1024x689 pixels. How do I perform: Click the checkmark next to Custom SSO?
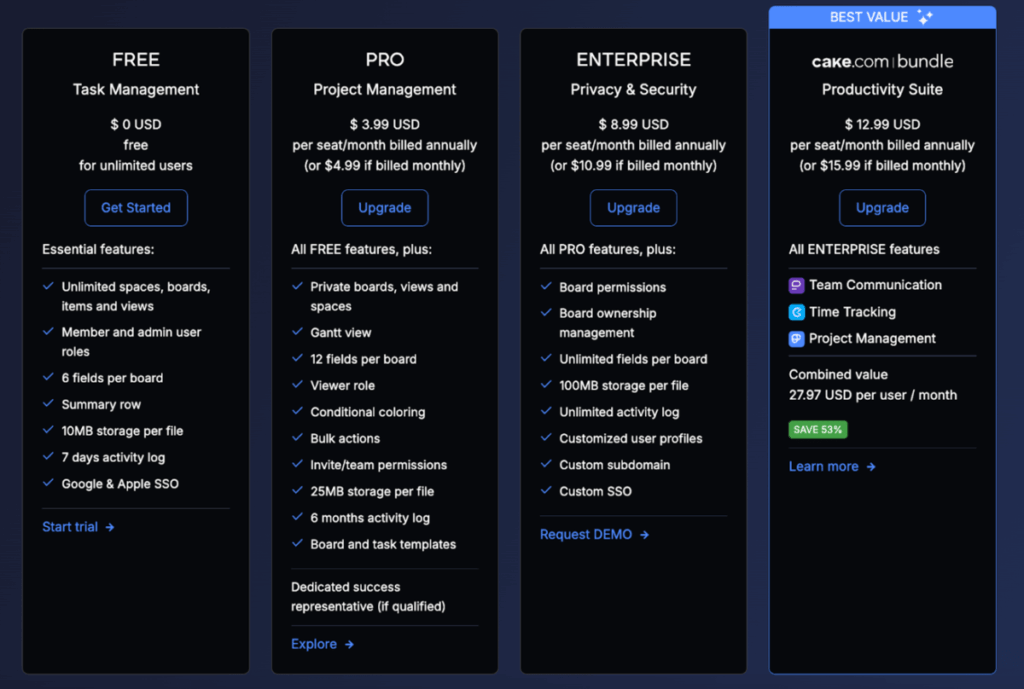546,491
